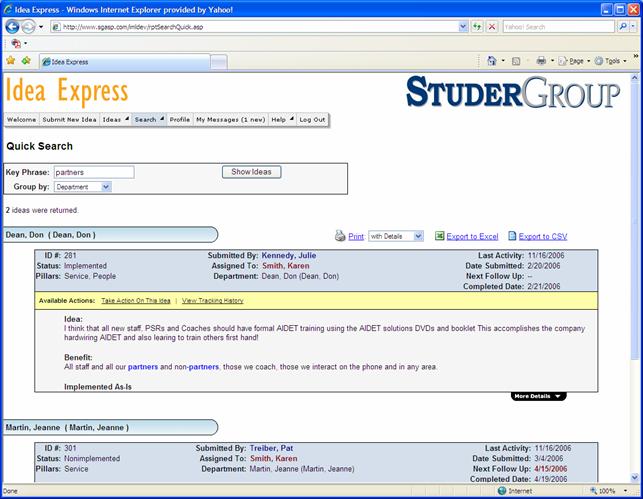This screenshot has height=499, width=643.
Task: Click the red Stop loading icon
Action: point(492,27)
